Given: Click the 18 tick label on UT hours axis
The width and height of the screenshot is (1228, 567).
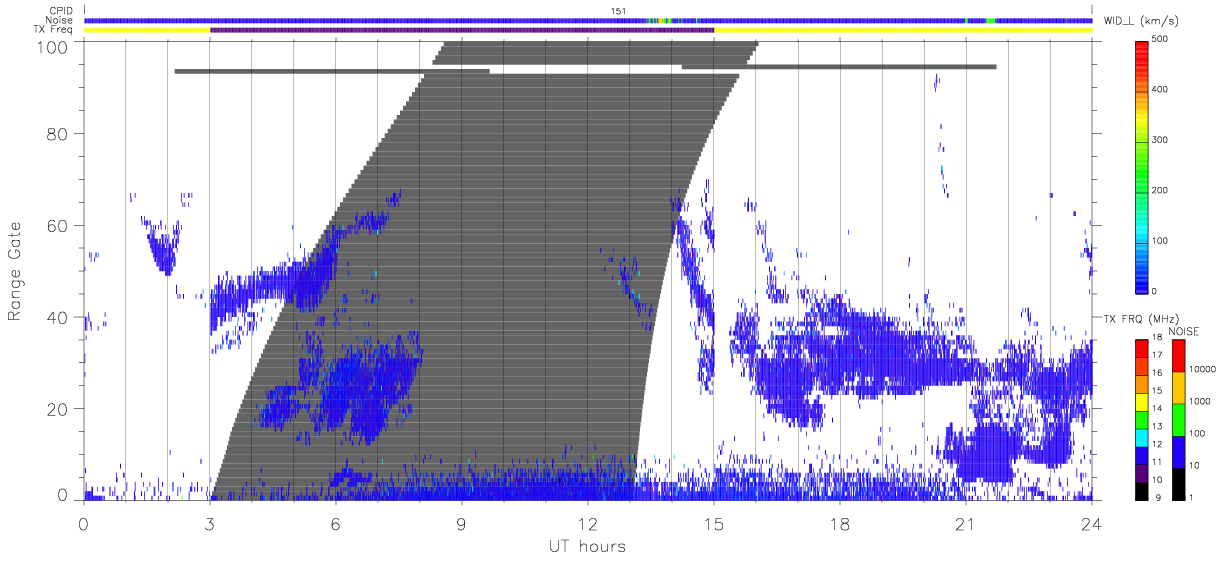Looking at the screenshot, I should (x=839, y=524).
